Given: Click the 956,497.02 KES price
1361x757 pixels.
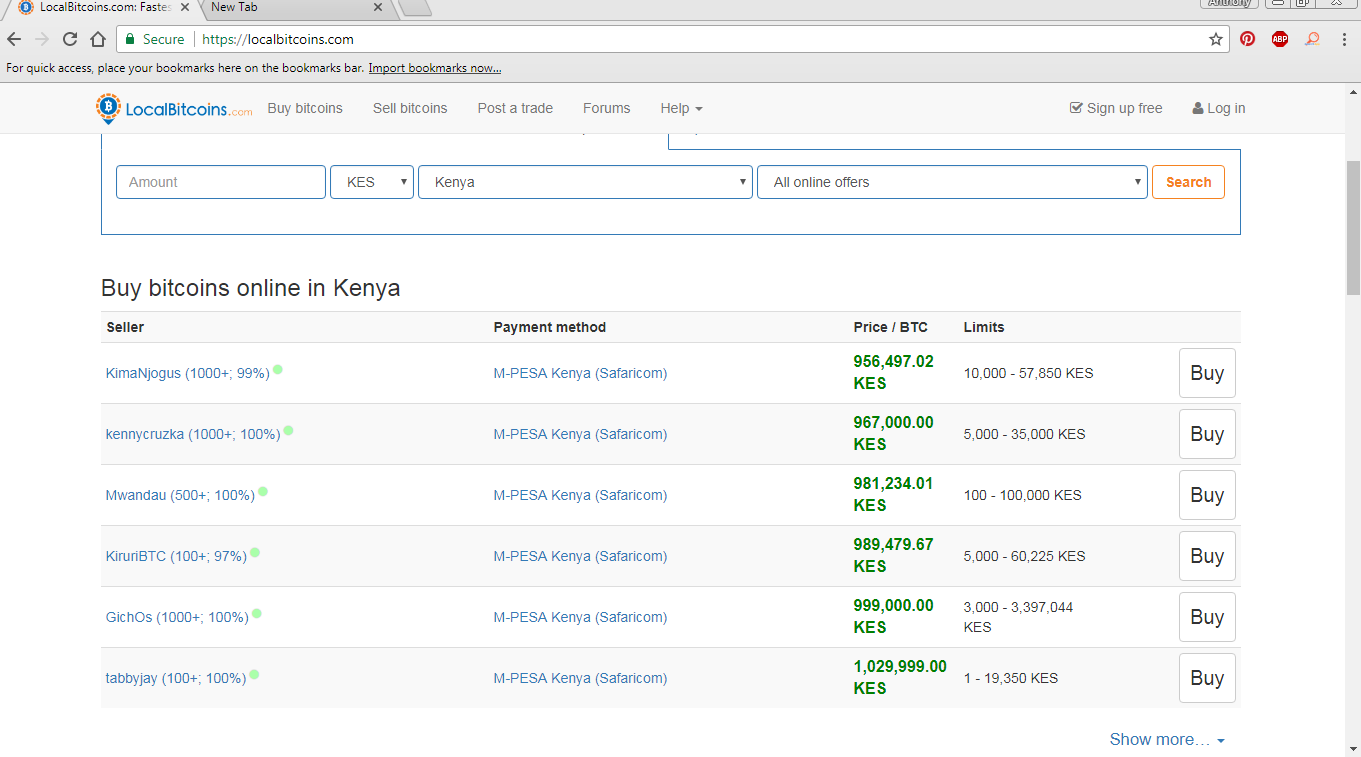Looking at the screenshot, I should pos(893,372).
